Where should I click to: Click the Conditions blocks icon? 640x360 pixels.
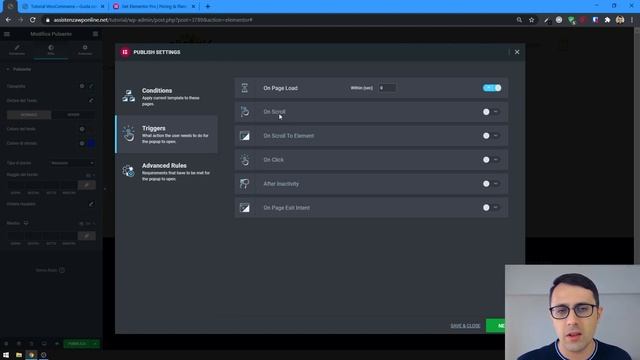coord(129,96)
